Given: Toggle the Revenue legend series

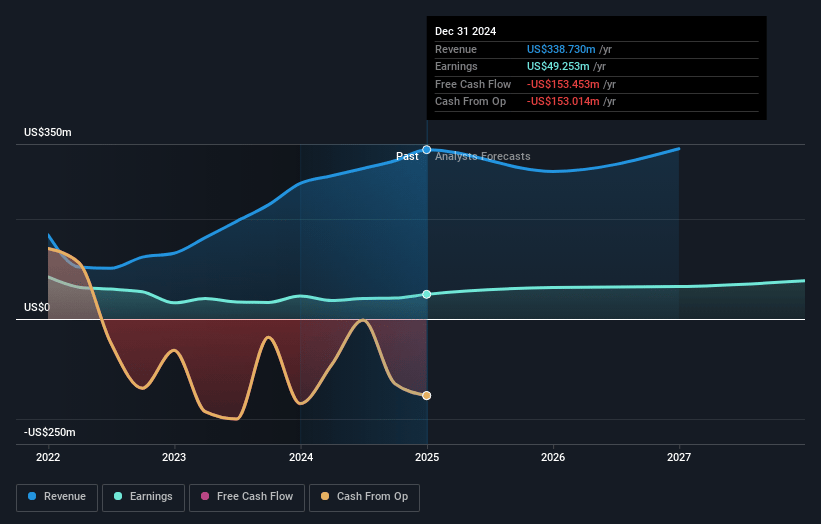Looking at the screenshot, I should (57, 497).
